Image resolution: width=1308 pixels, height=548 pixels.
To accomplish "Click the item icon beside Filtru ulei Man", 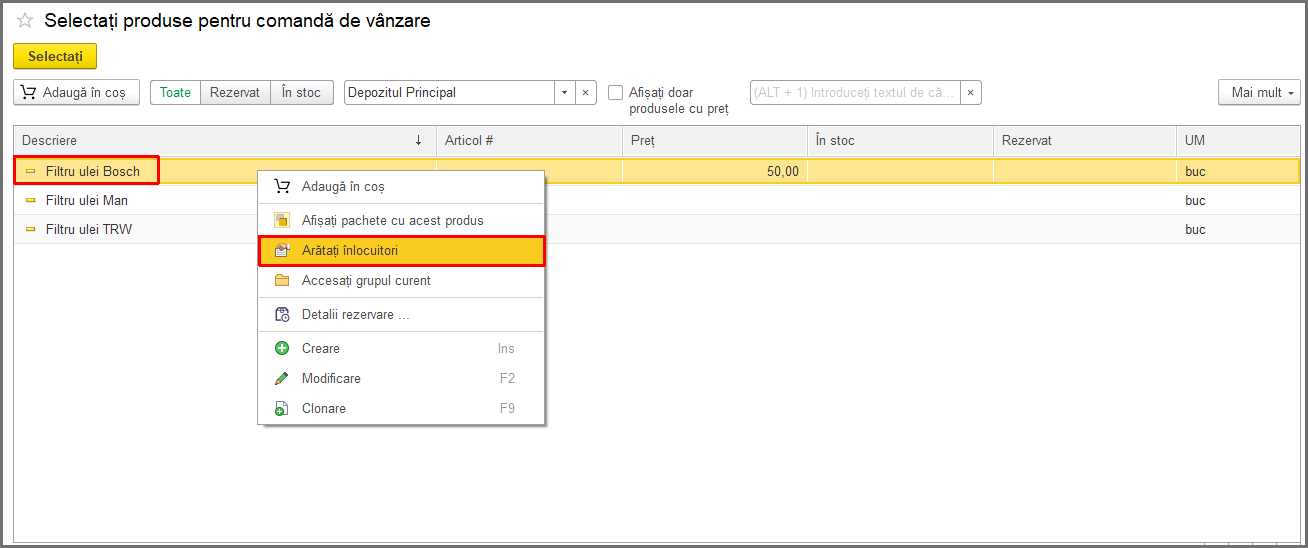I will click(30, 200).
